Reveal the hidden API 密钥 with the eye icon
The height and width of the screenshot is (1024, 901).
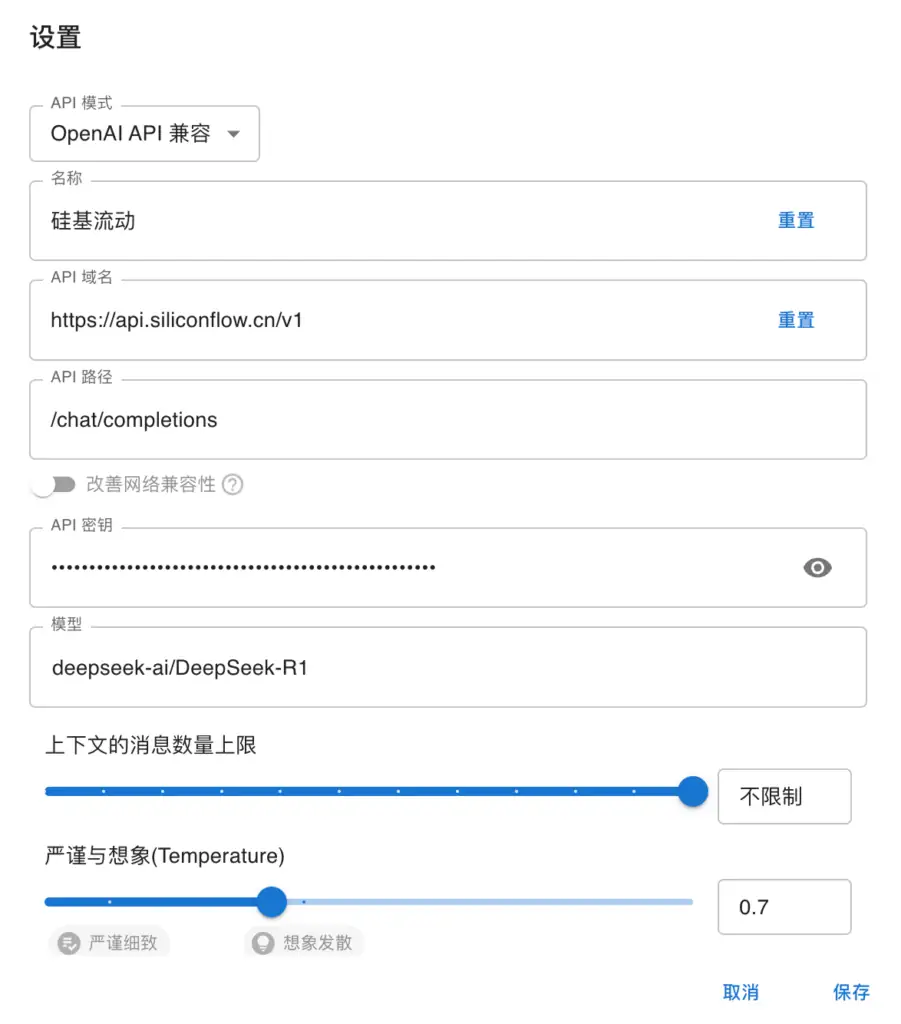[x=817, y=567]
